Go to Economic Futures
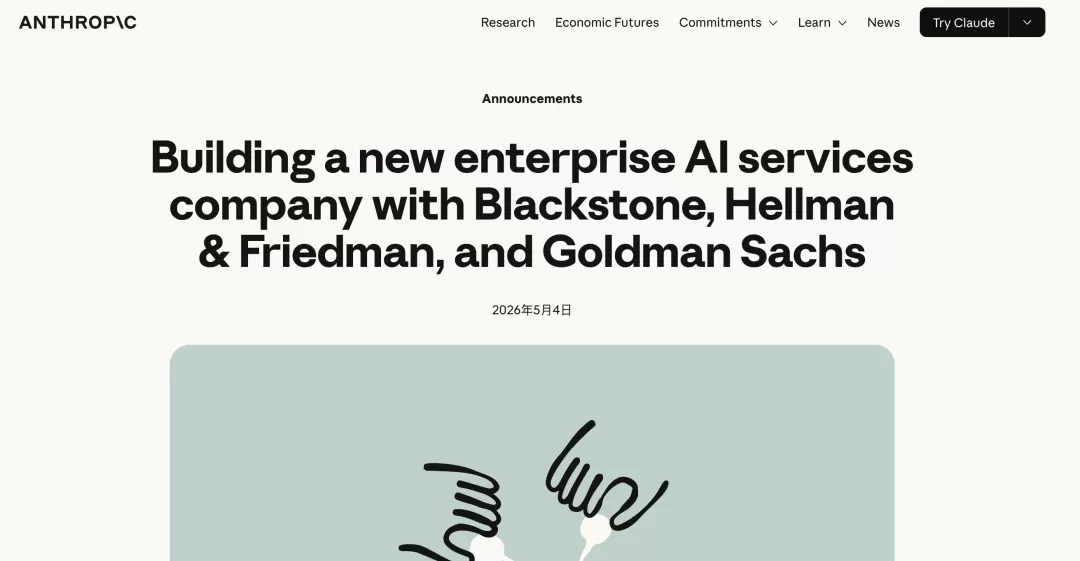The image size is (1080, 561). pos(607,23)
